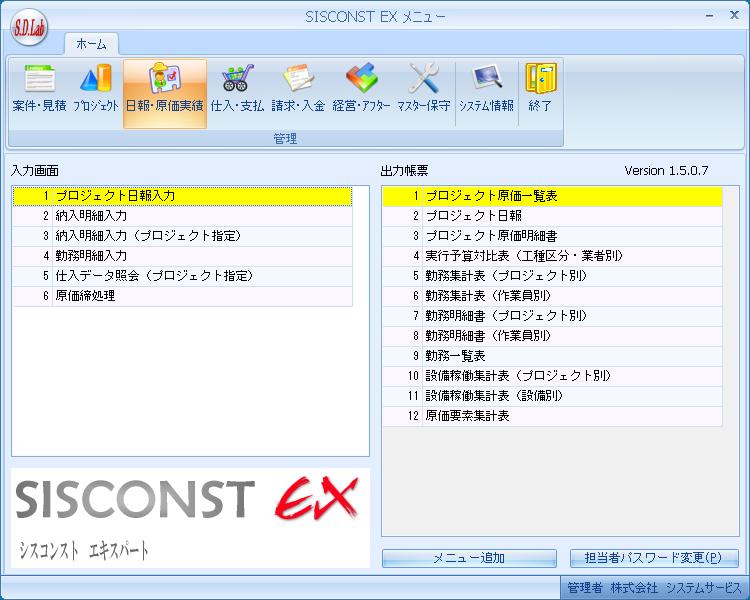Click the Version 1.5.0.7 label
This screenshot has height=600, width=750.
[x=666, y=171]
